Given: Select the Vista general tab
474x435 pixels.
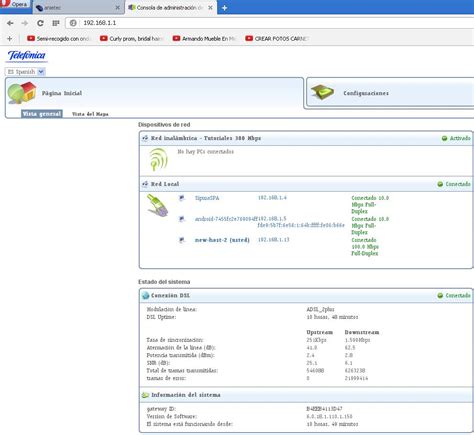Looking at the screenshot, I should [41, 114].
